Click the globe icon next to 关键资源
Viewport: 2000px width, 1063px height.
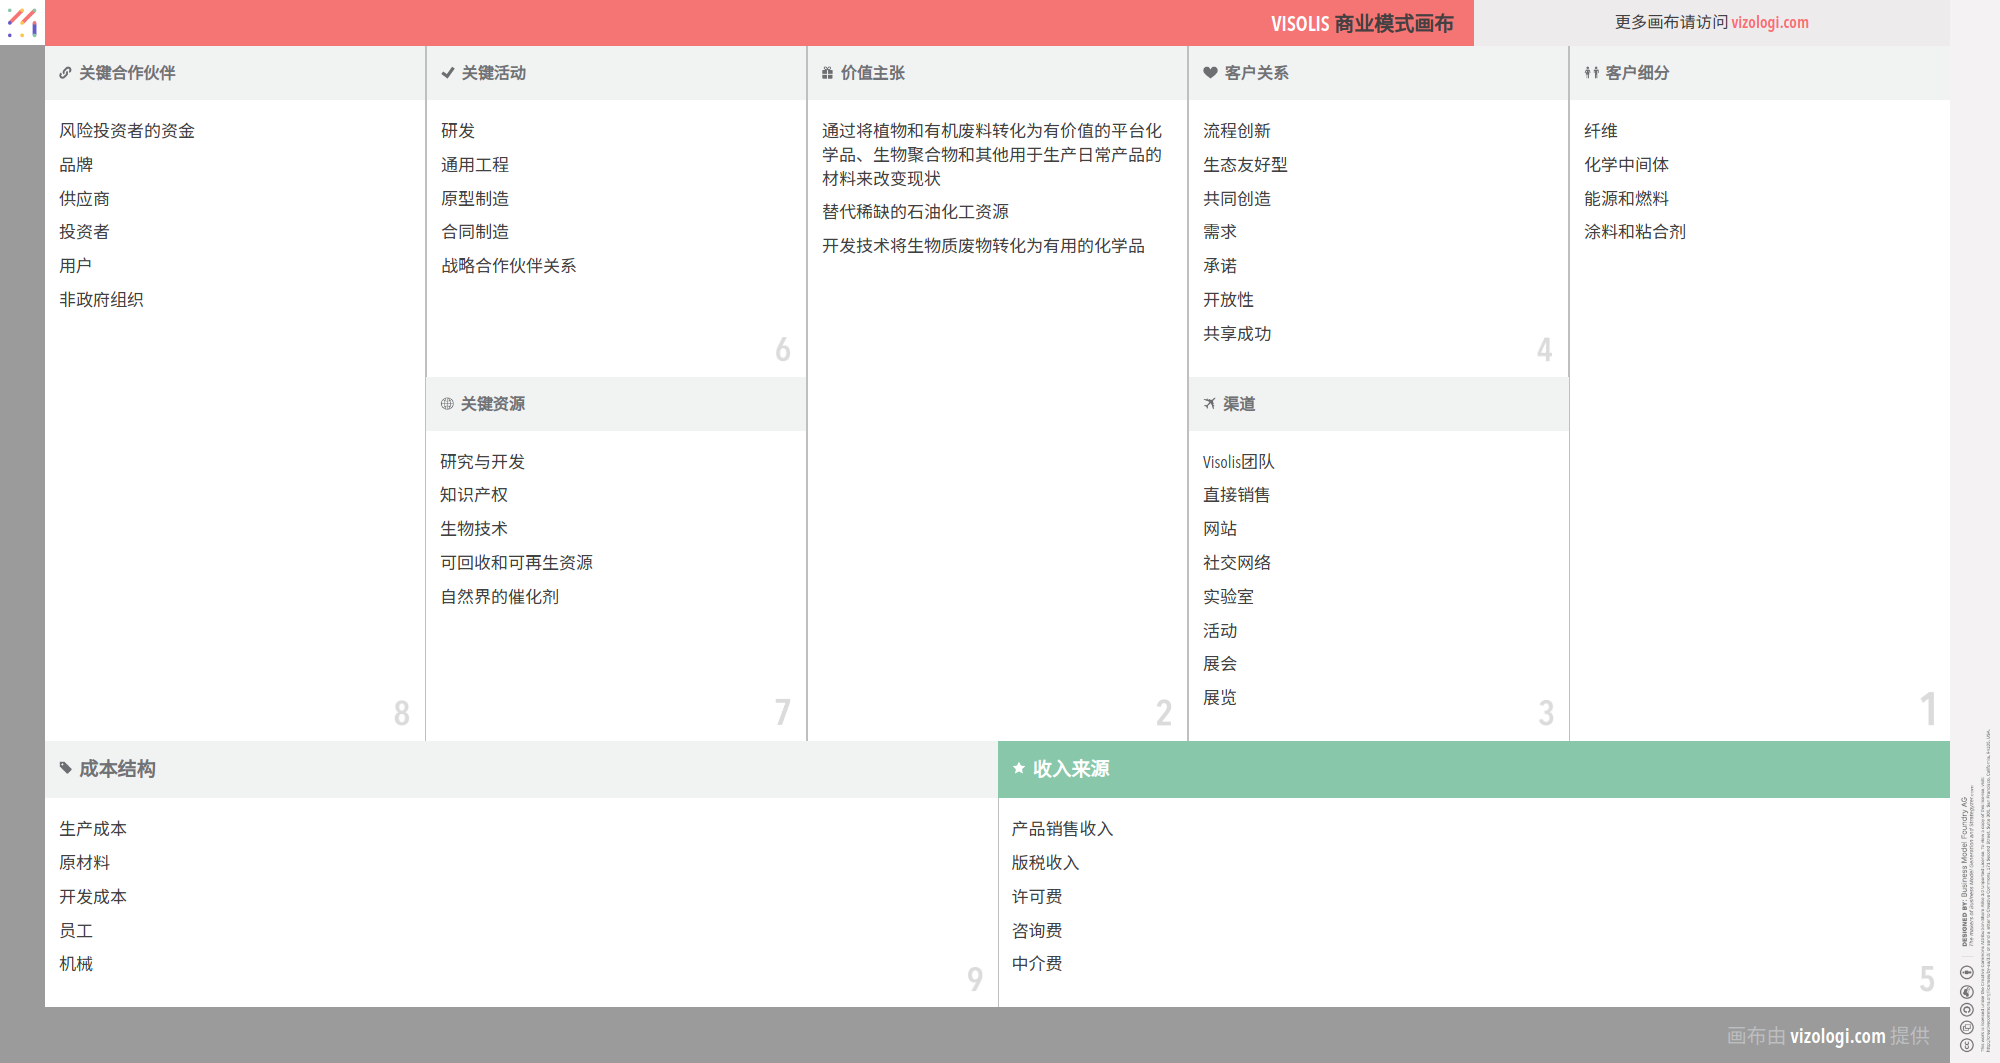[x=447, y=404]
